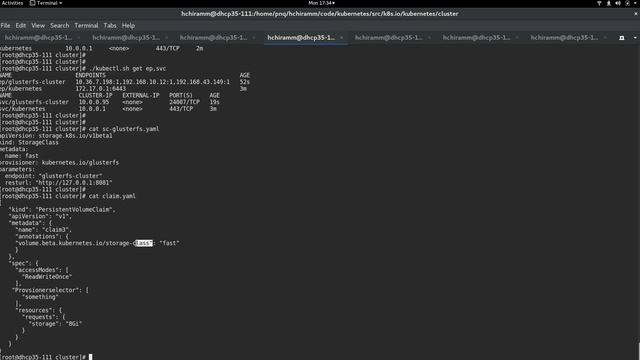Switch to the last terminal tab

[564, 38]
